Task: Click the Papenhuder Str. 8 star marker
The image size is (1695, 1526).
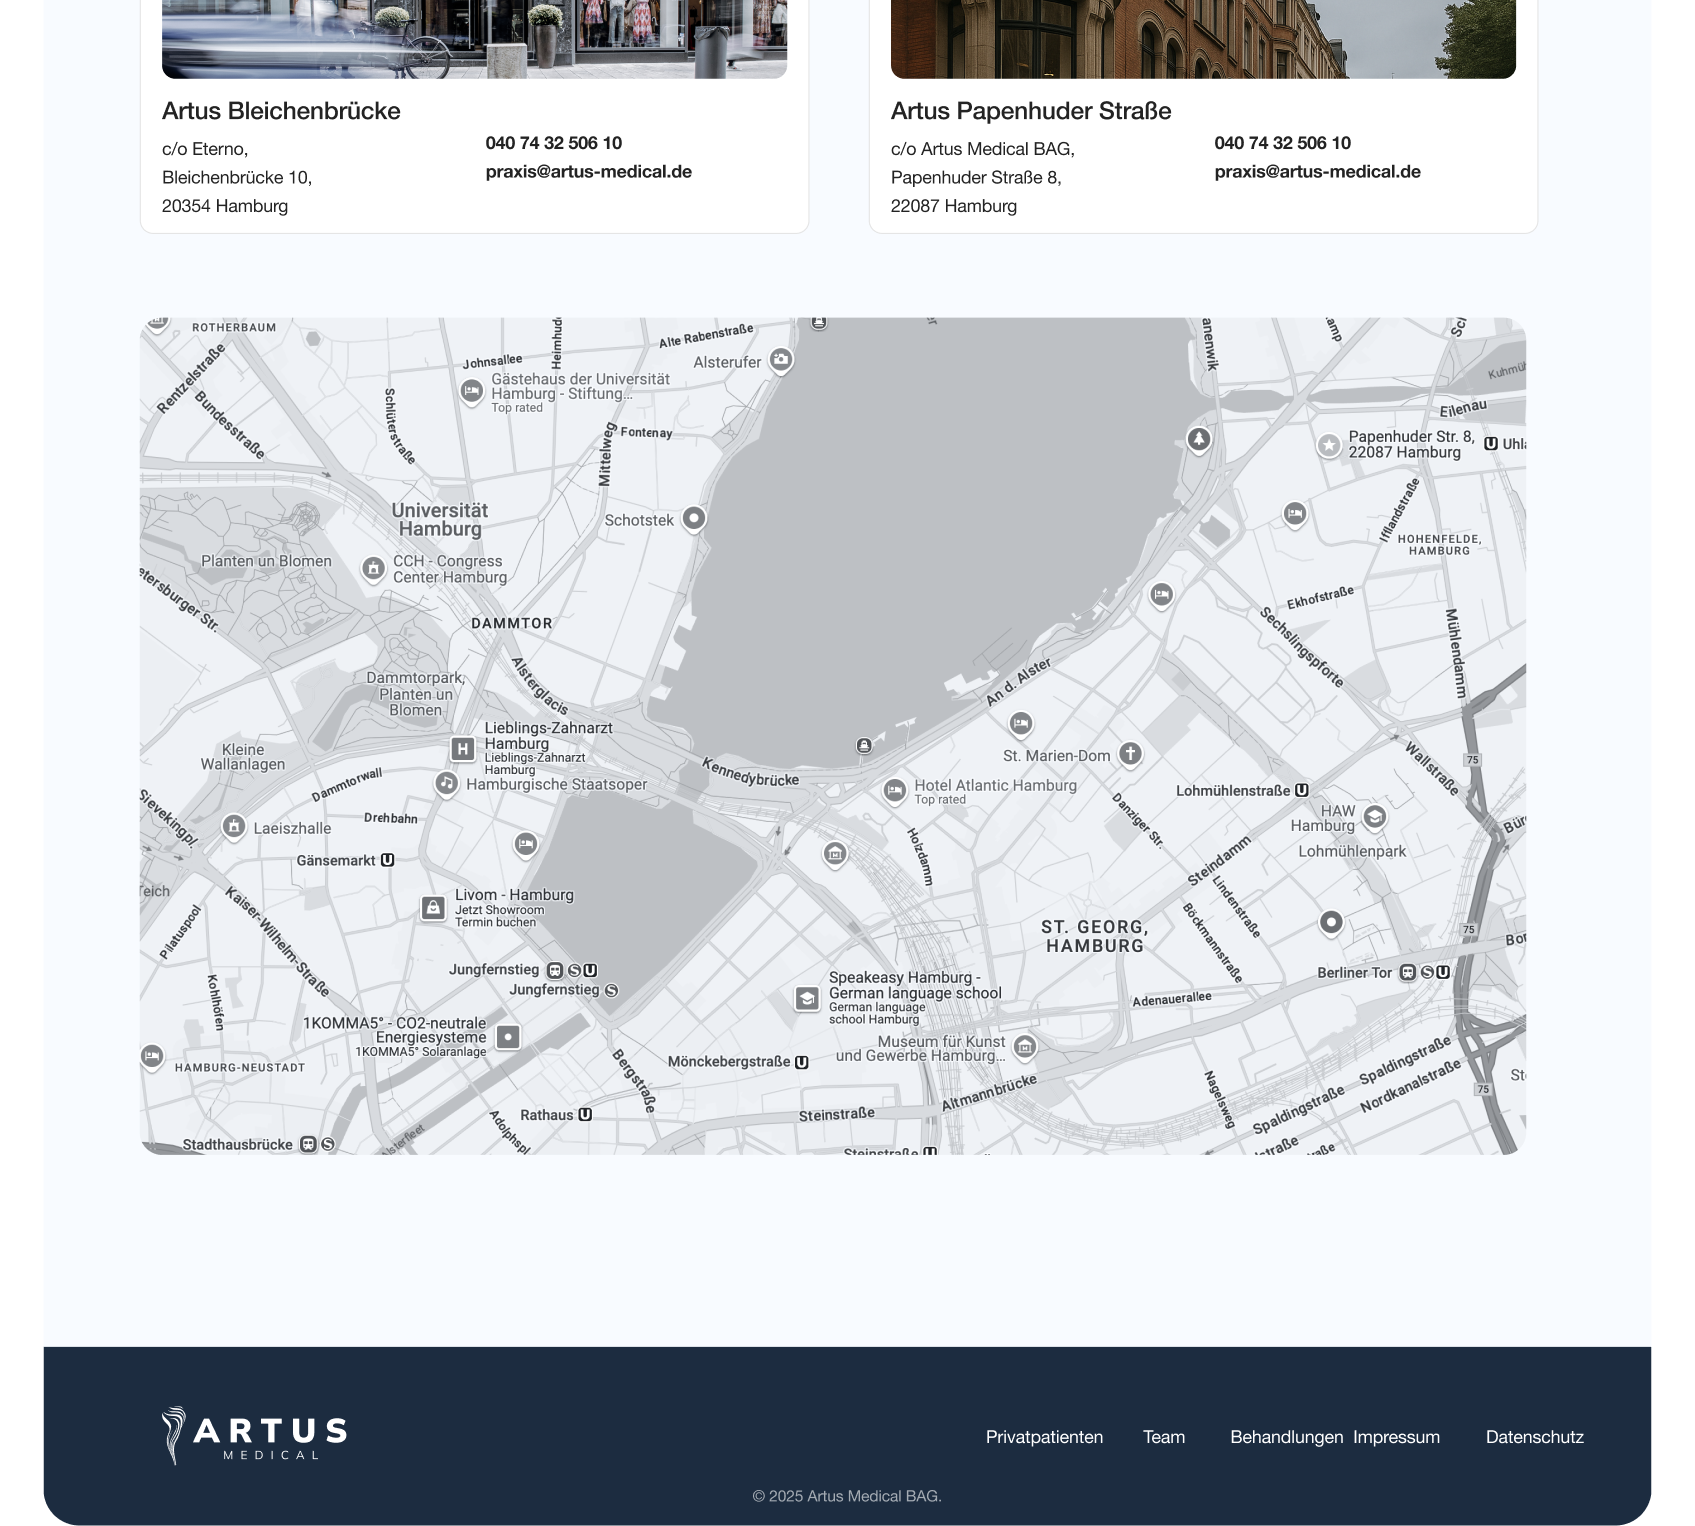Action: 1329,445
